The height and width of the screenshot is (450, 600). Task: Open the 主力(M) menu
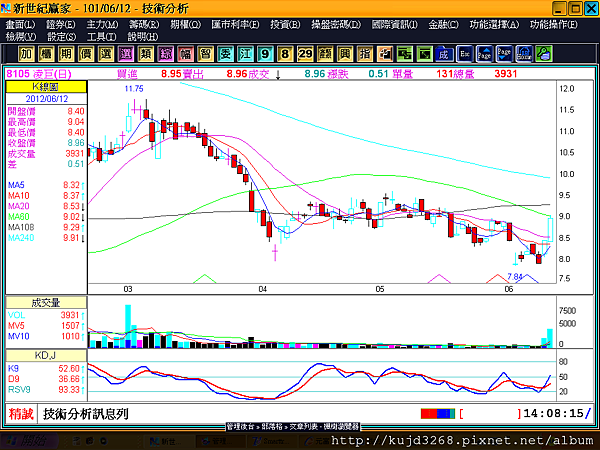tap(102, 24)
